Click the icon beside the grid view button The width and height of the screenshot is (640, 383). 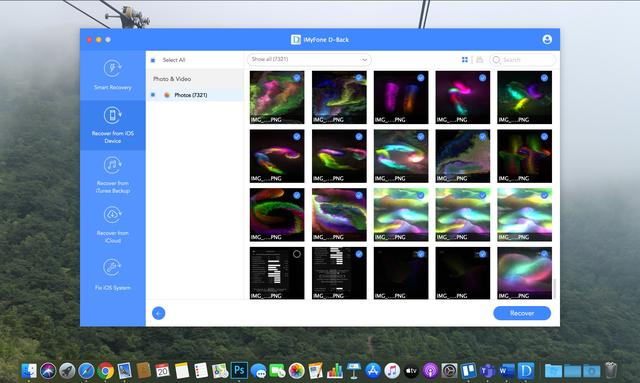pyautogui.click(x=480, y=60)
